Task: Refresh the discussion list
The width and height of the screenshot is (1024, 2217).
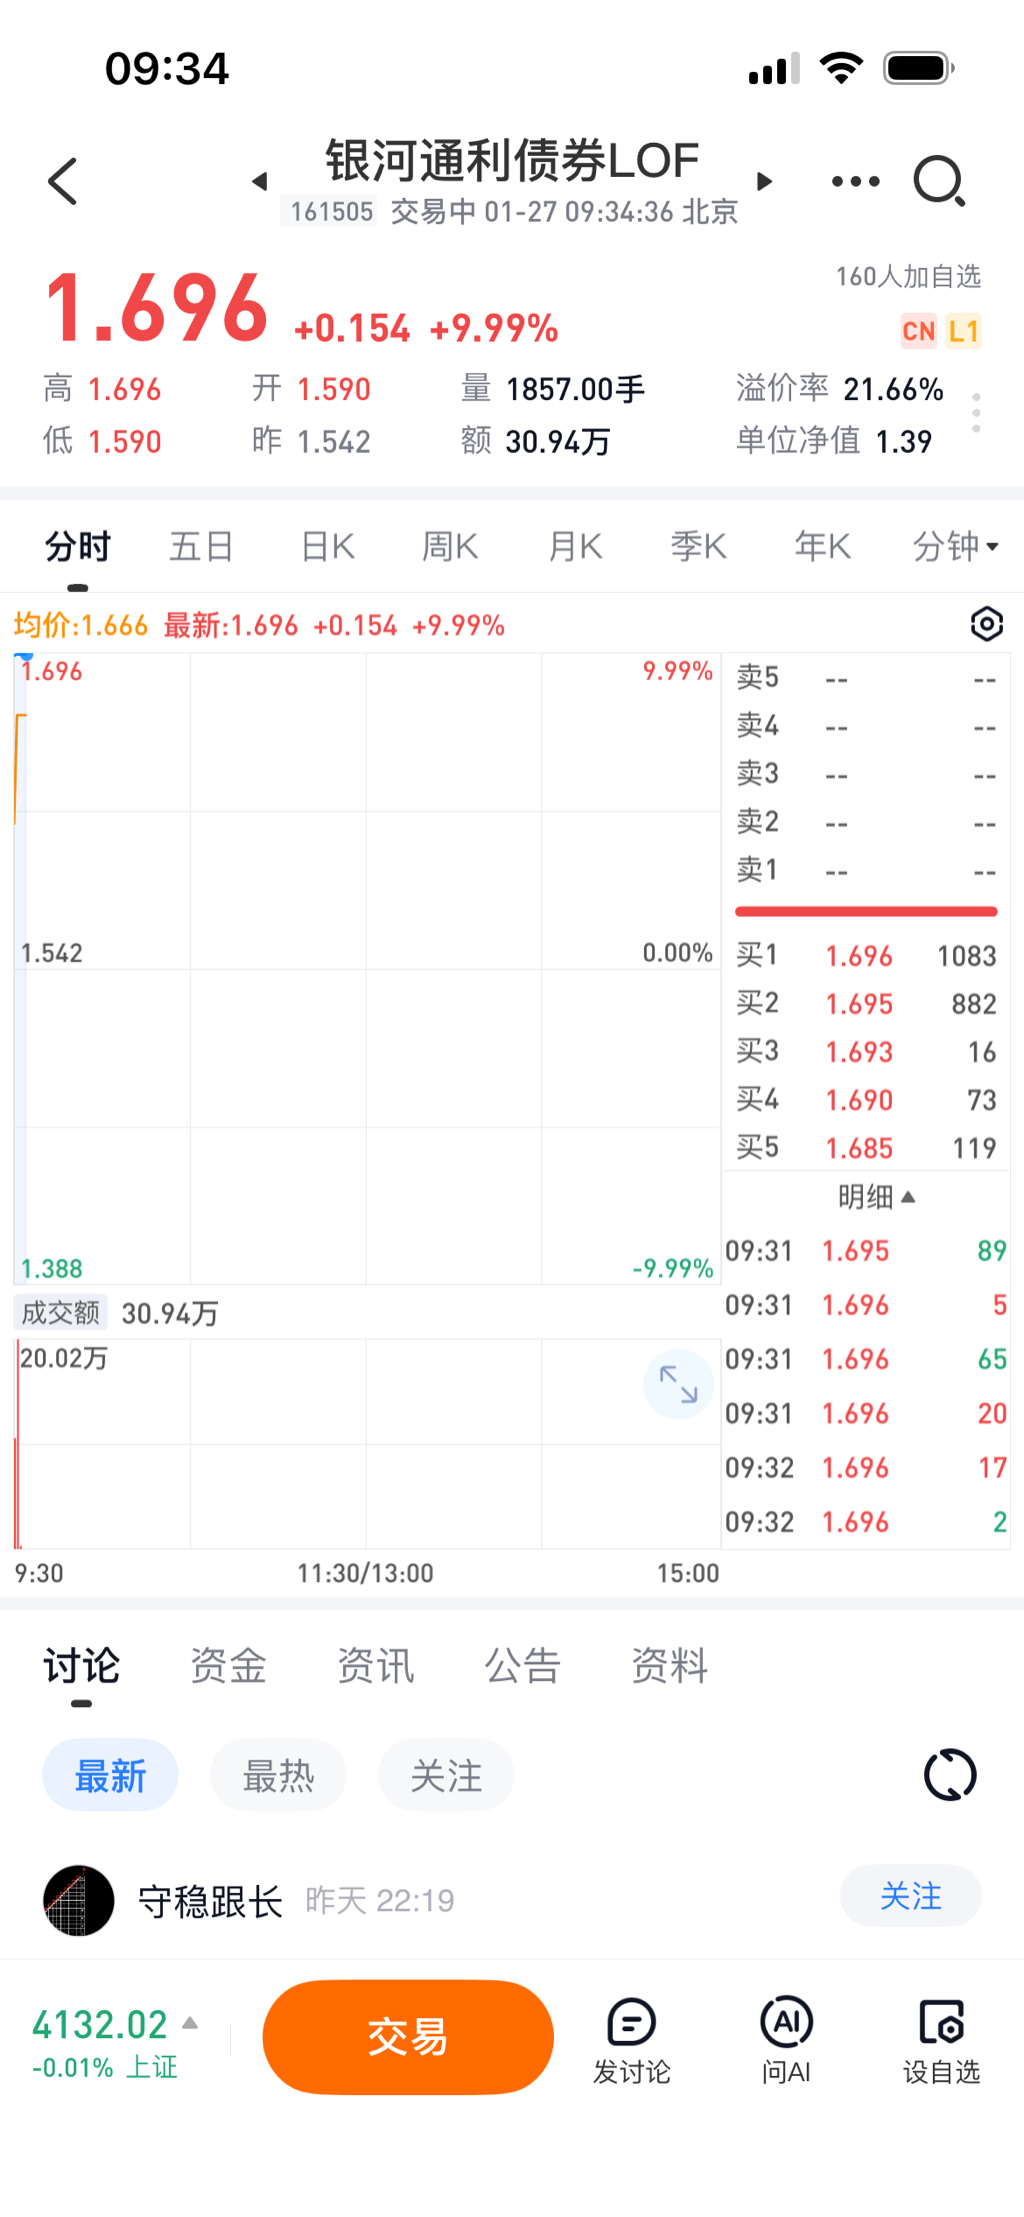Action: click(949, 1775)
